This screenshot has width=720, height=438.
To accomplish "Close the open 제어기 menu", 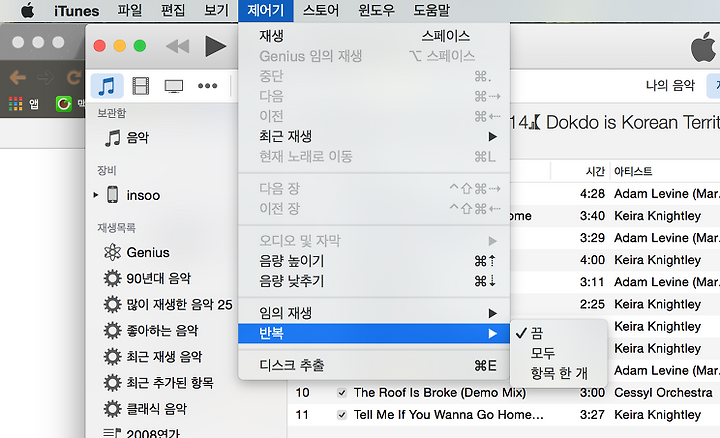I will click(265, 11).
